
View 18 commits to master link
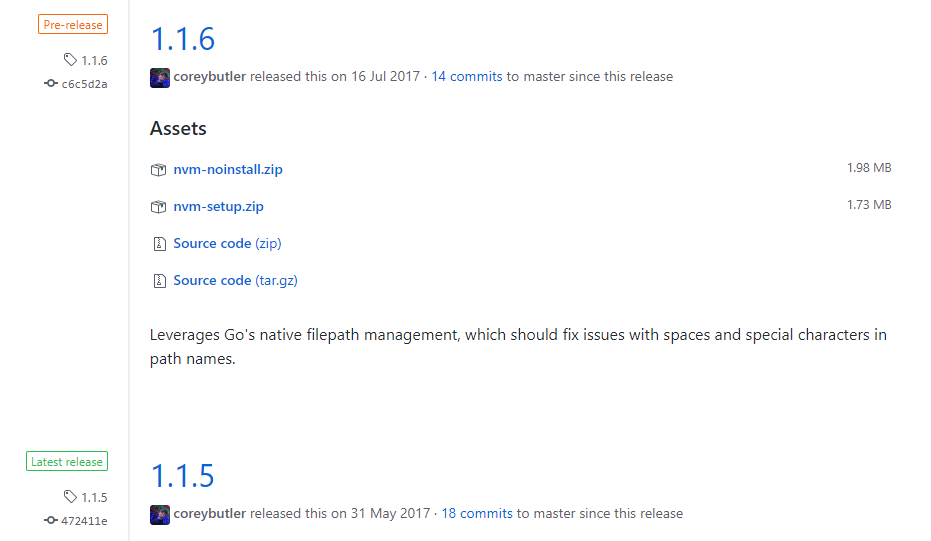click(x=477, y=514)
